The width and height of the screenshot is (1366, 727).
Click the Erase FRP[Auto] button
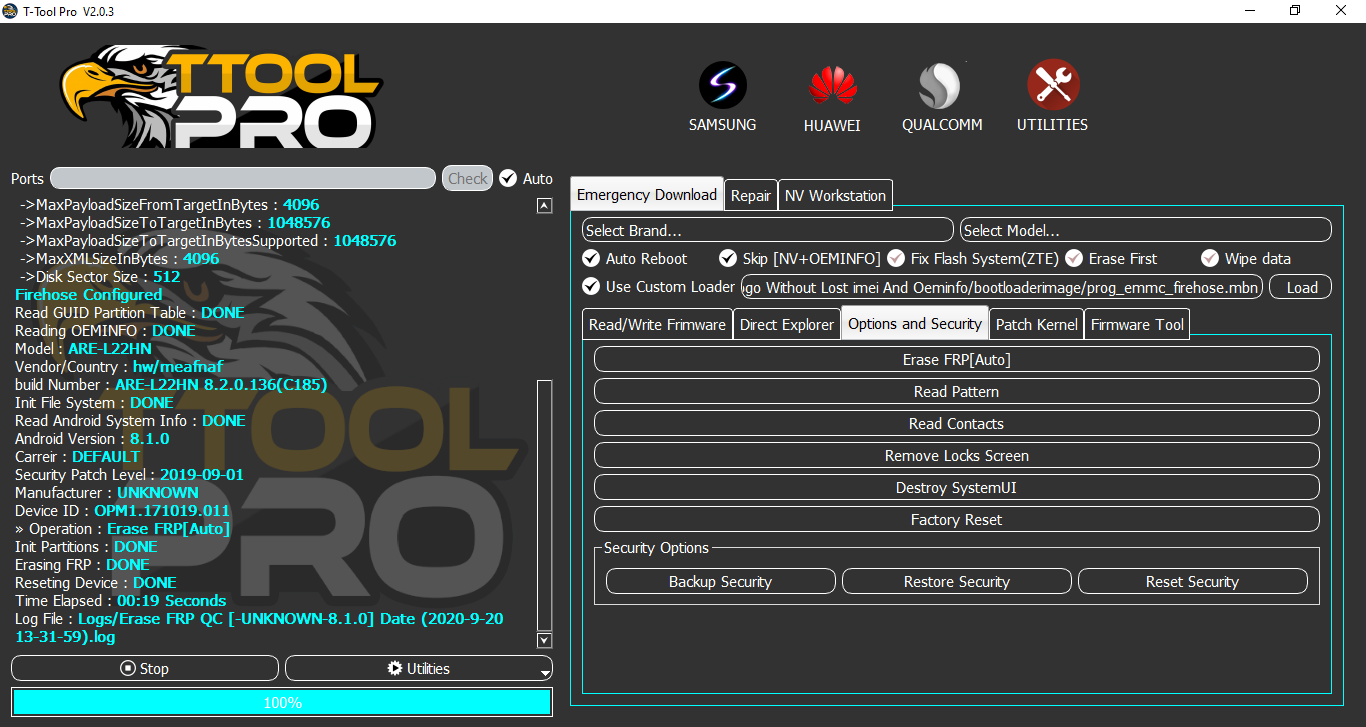(957, 360)
